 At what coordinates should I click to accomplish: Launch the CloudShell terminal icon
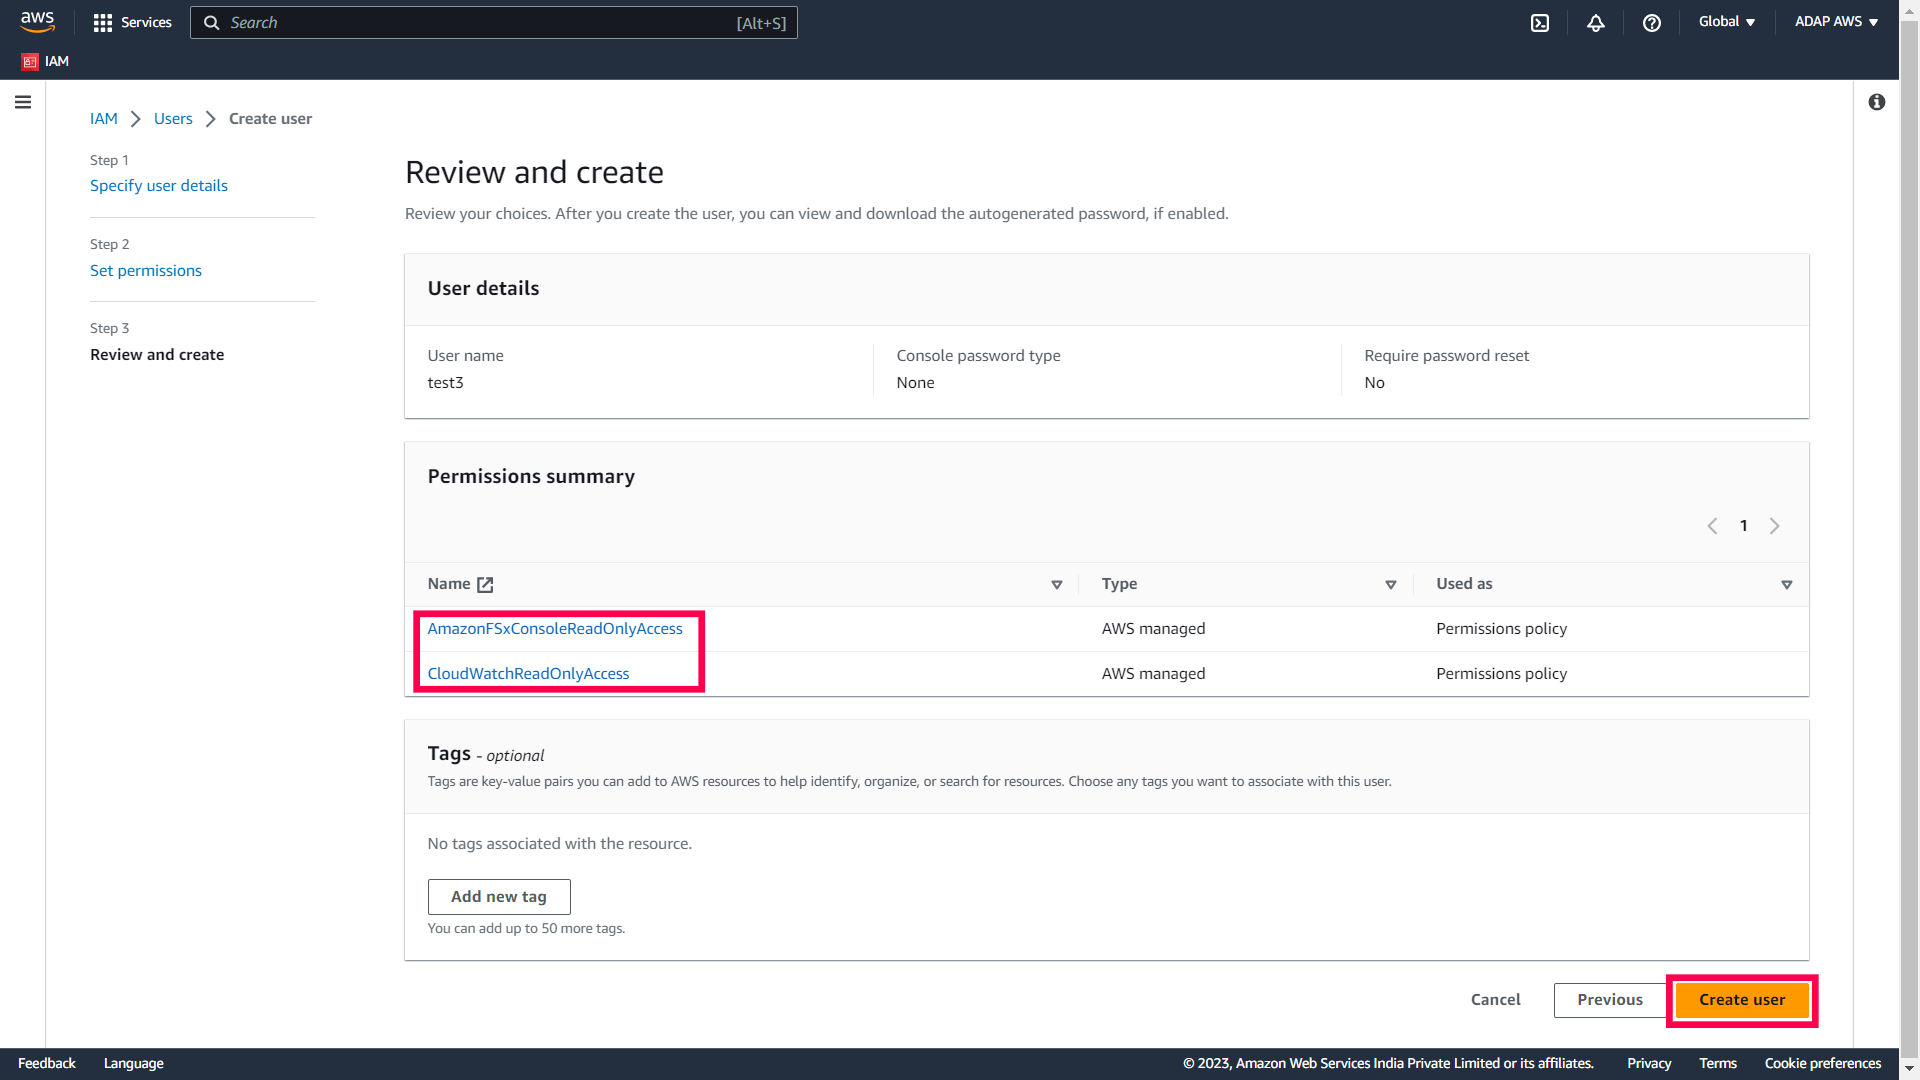1540,22
